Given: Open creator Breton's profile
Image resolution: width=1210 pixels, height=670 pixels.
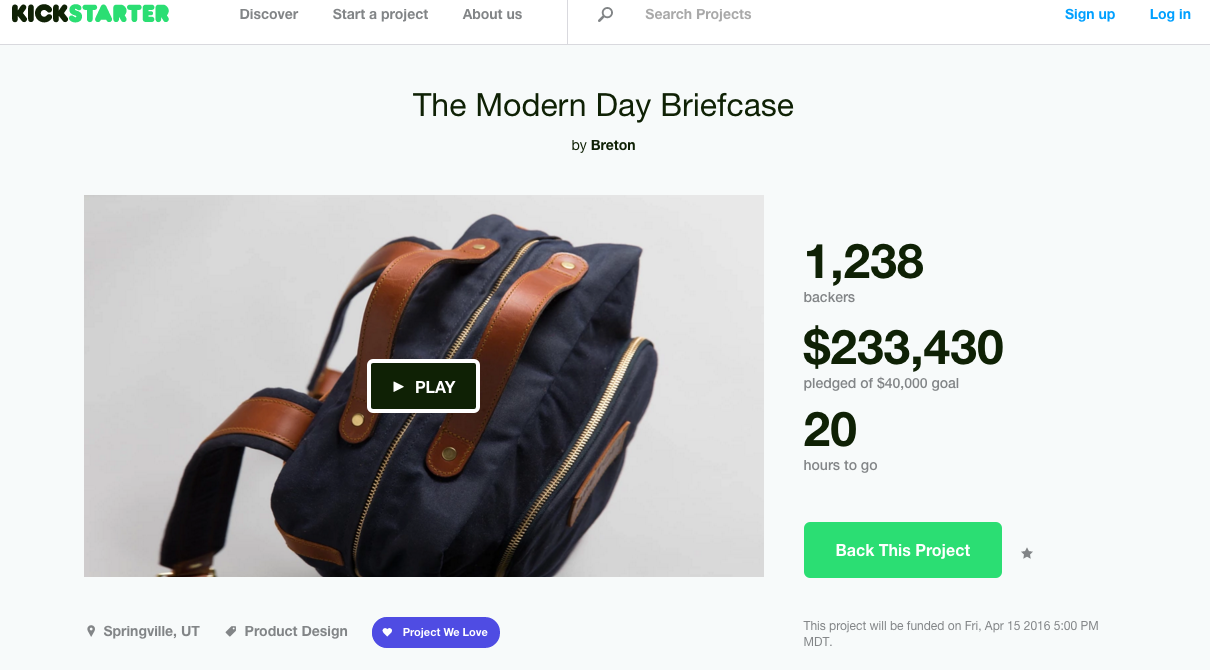Looking at the screenshot, I should pyautogui.click(x=613, y=145).
